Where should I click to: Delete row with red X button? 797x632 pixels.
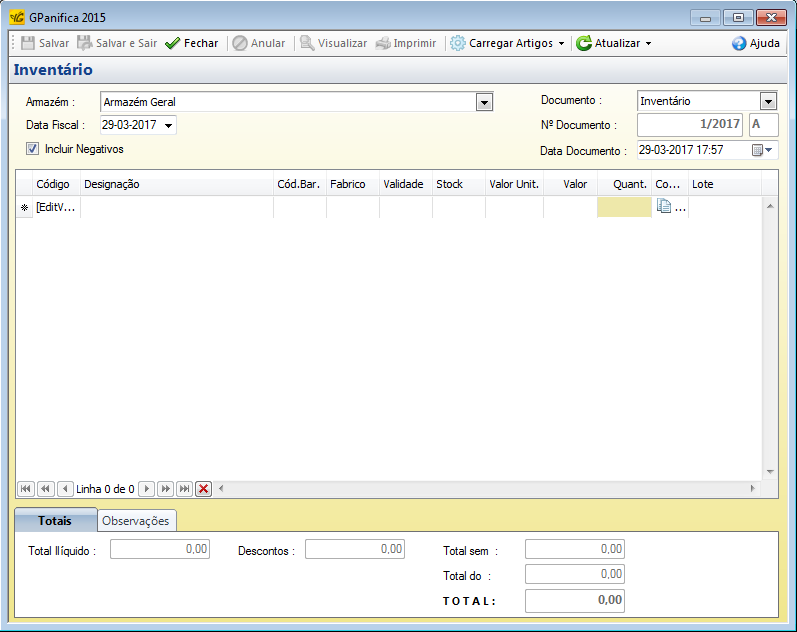click(x=203, y=489)
